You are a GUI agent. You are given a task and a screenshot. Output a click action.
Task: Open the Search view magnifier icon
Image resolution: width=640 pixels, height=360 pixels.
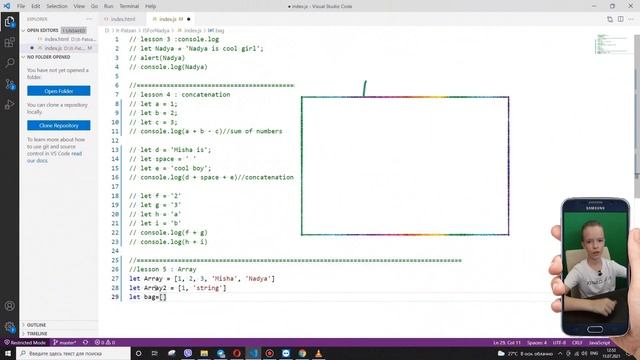click(9, 62)
